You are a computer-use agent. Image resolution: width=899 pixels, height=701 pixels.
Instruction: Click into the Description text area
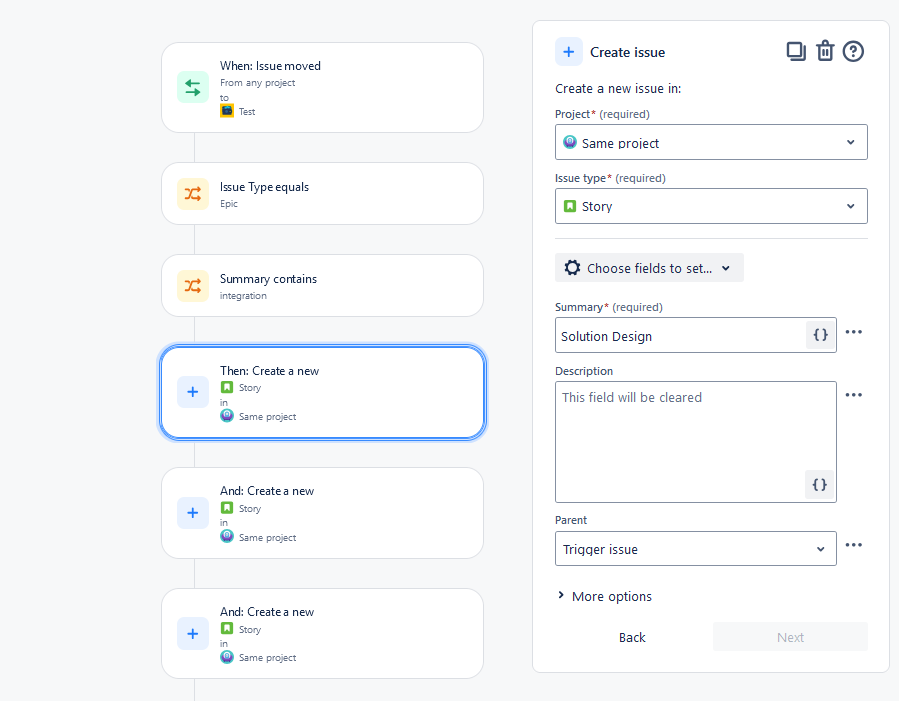coord(695,442)
